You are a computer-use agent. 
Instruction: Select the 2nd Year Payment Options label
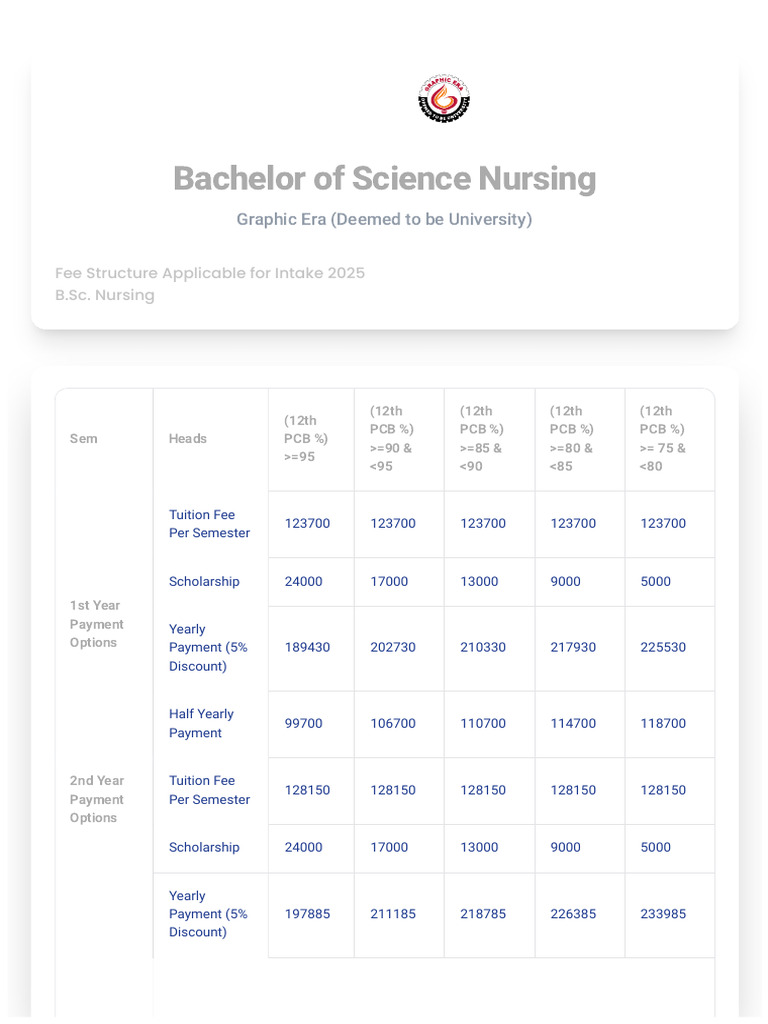97,799
